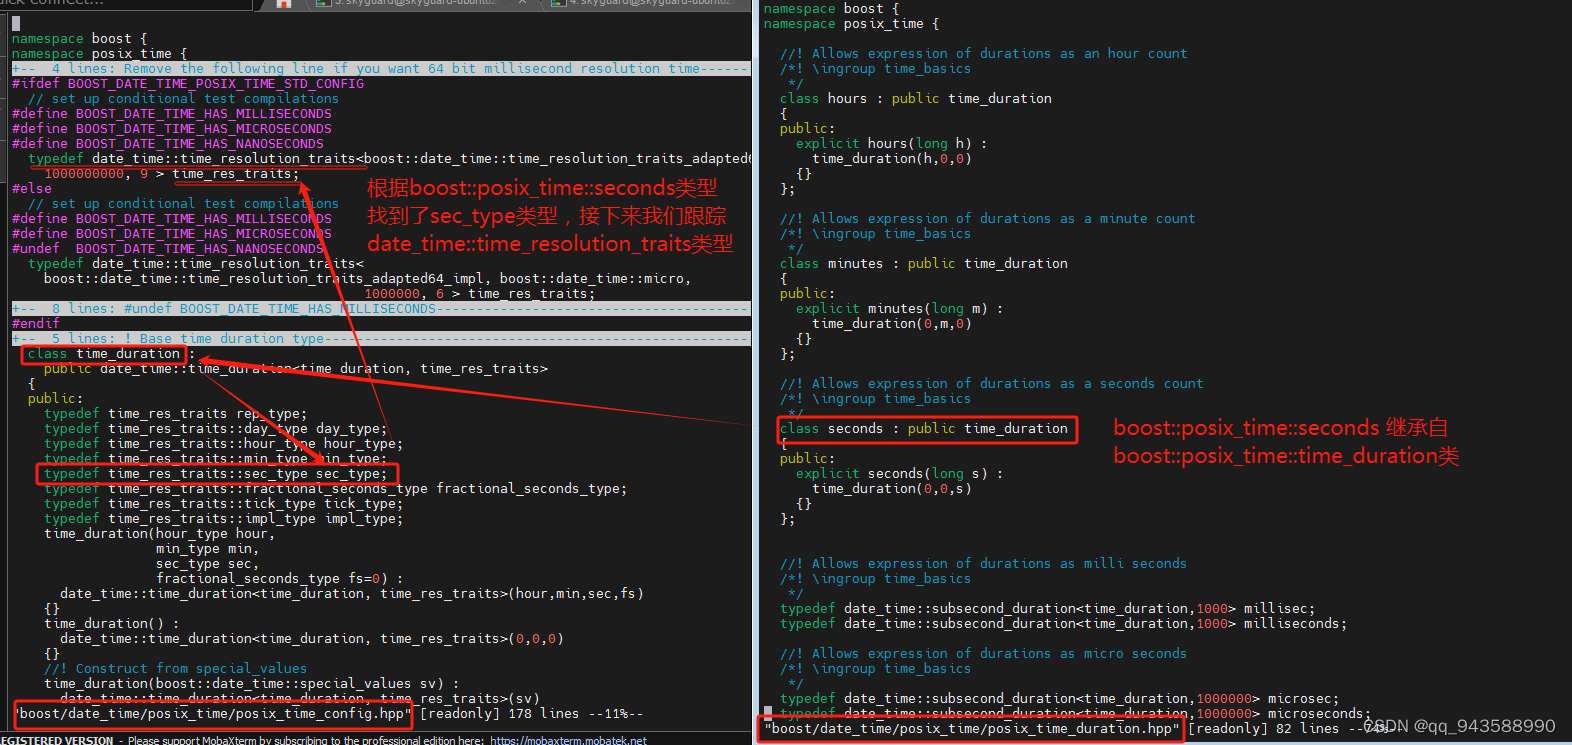The image size is (1572, 745).
Task: Click the 'sec_type sec_type;' typedef line
Action: pos(216,473)
